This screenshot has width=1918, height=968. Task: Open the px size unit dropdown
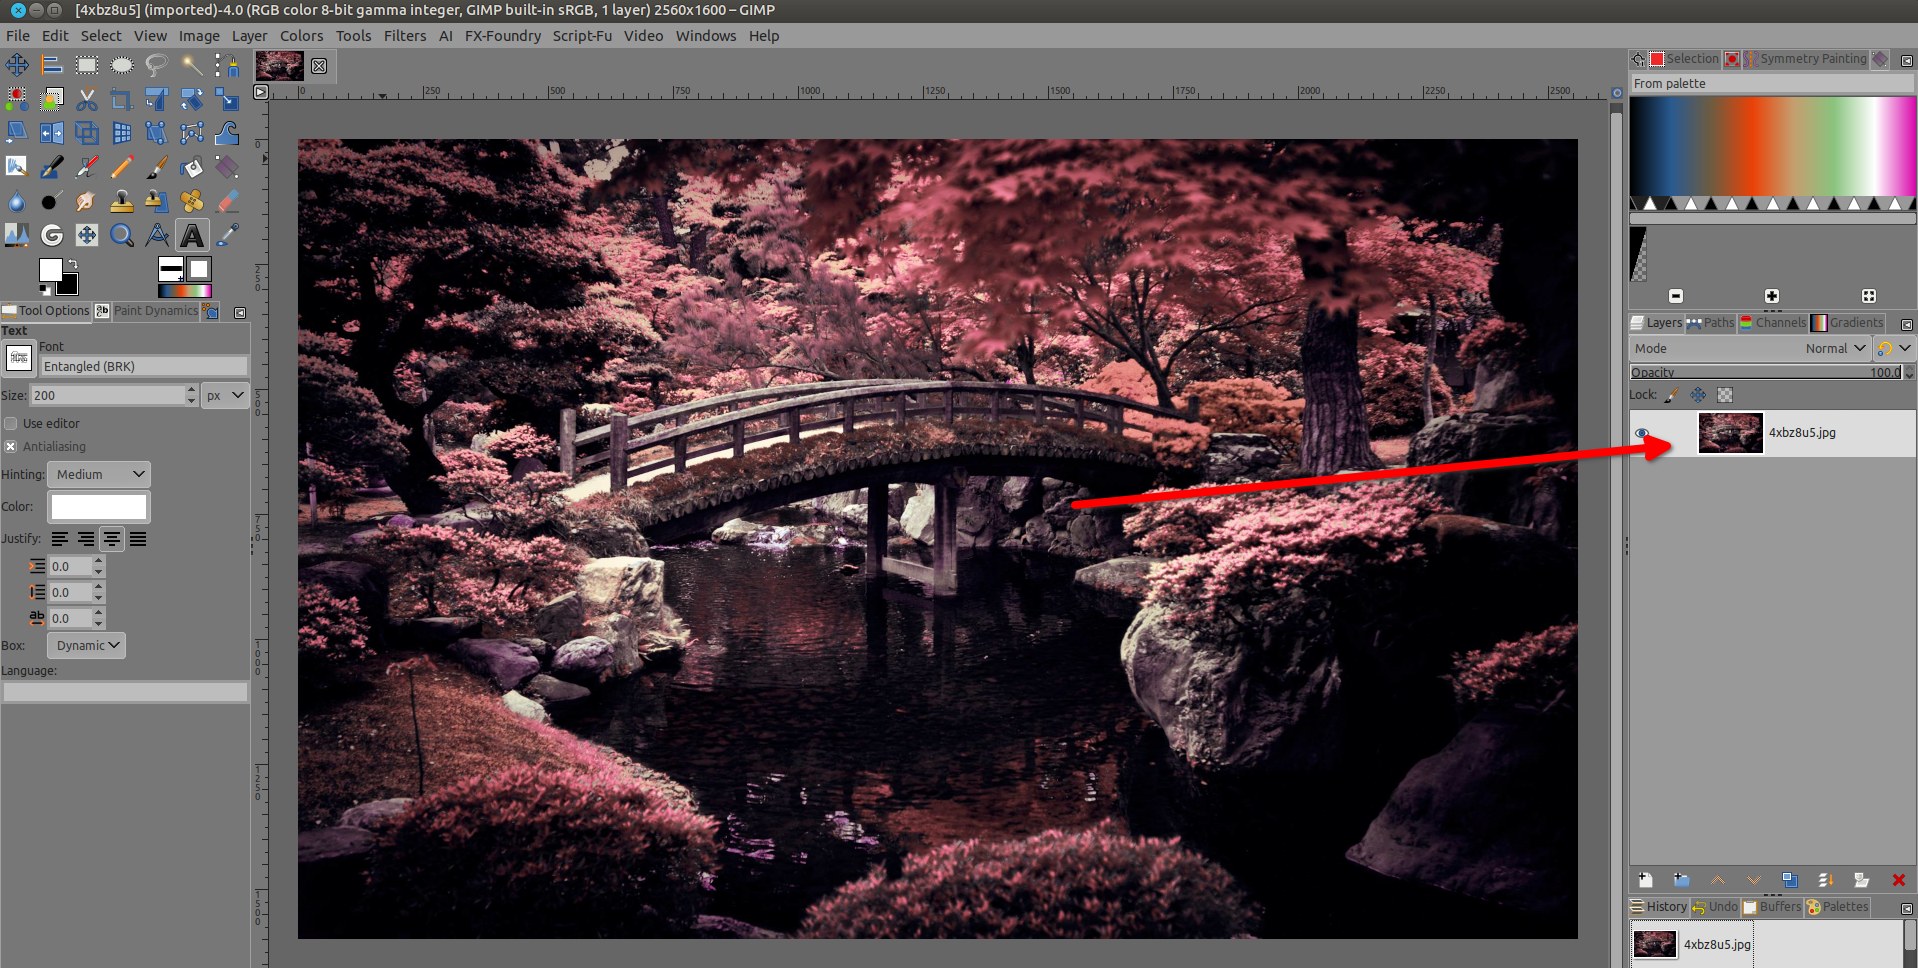225,395
